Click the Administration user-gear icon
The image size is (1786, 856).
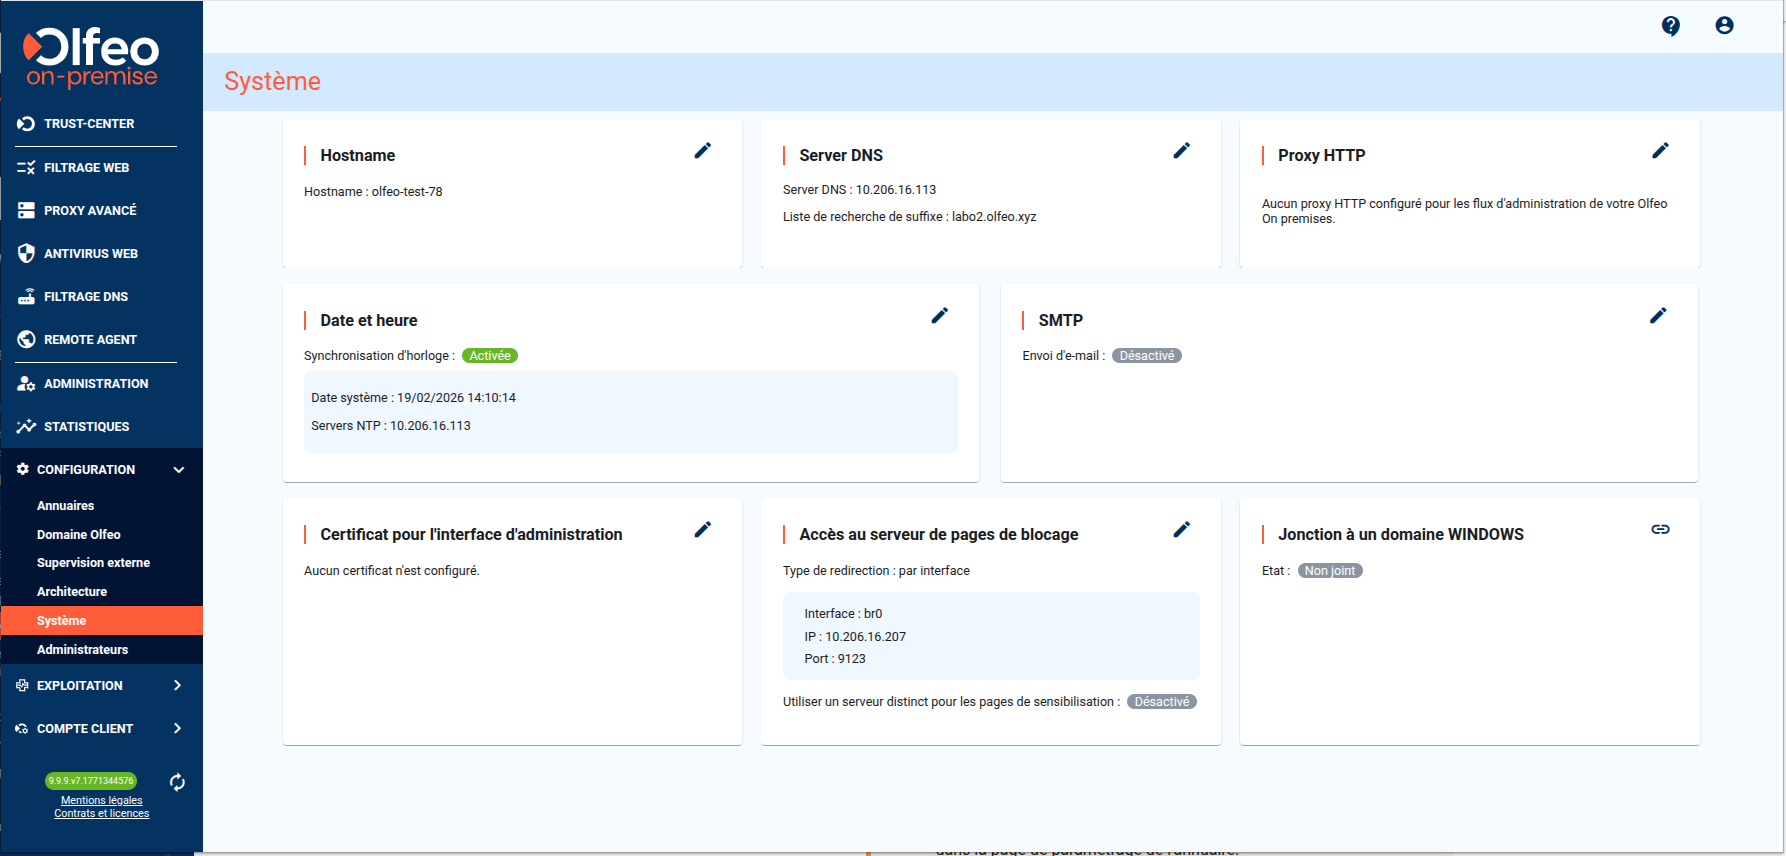pyautogui.click(x=26, y=384)
